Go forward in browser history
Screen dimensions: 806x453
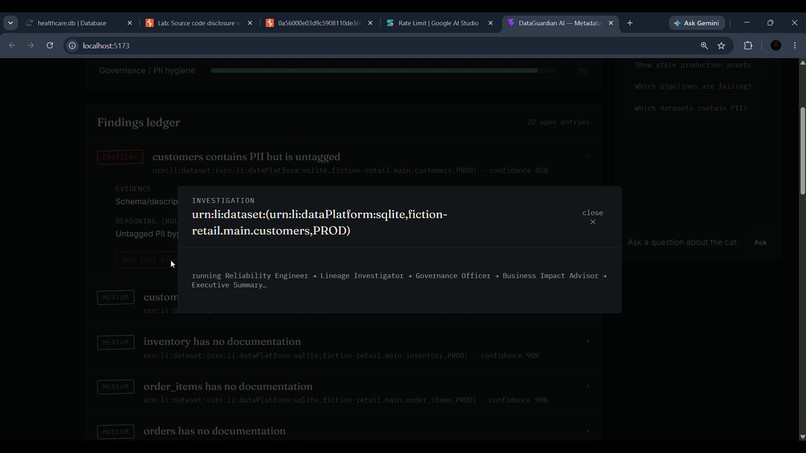coord(31,46)
